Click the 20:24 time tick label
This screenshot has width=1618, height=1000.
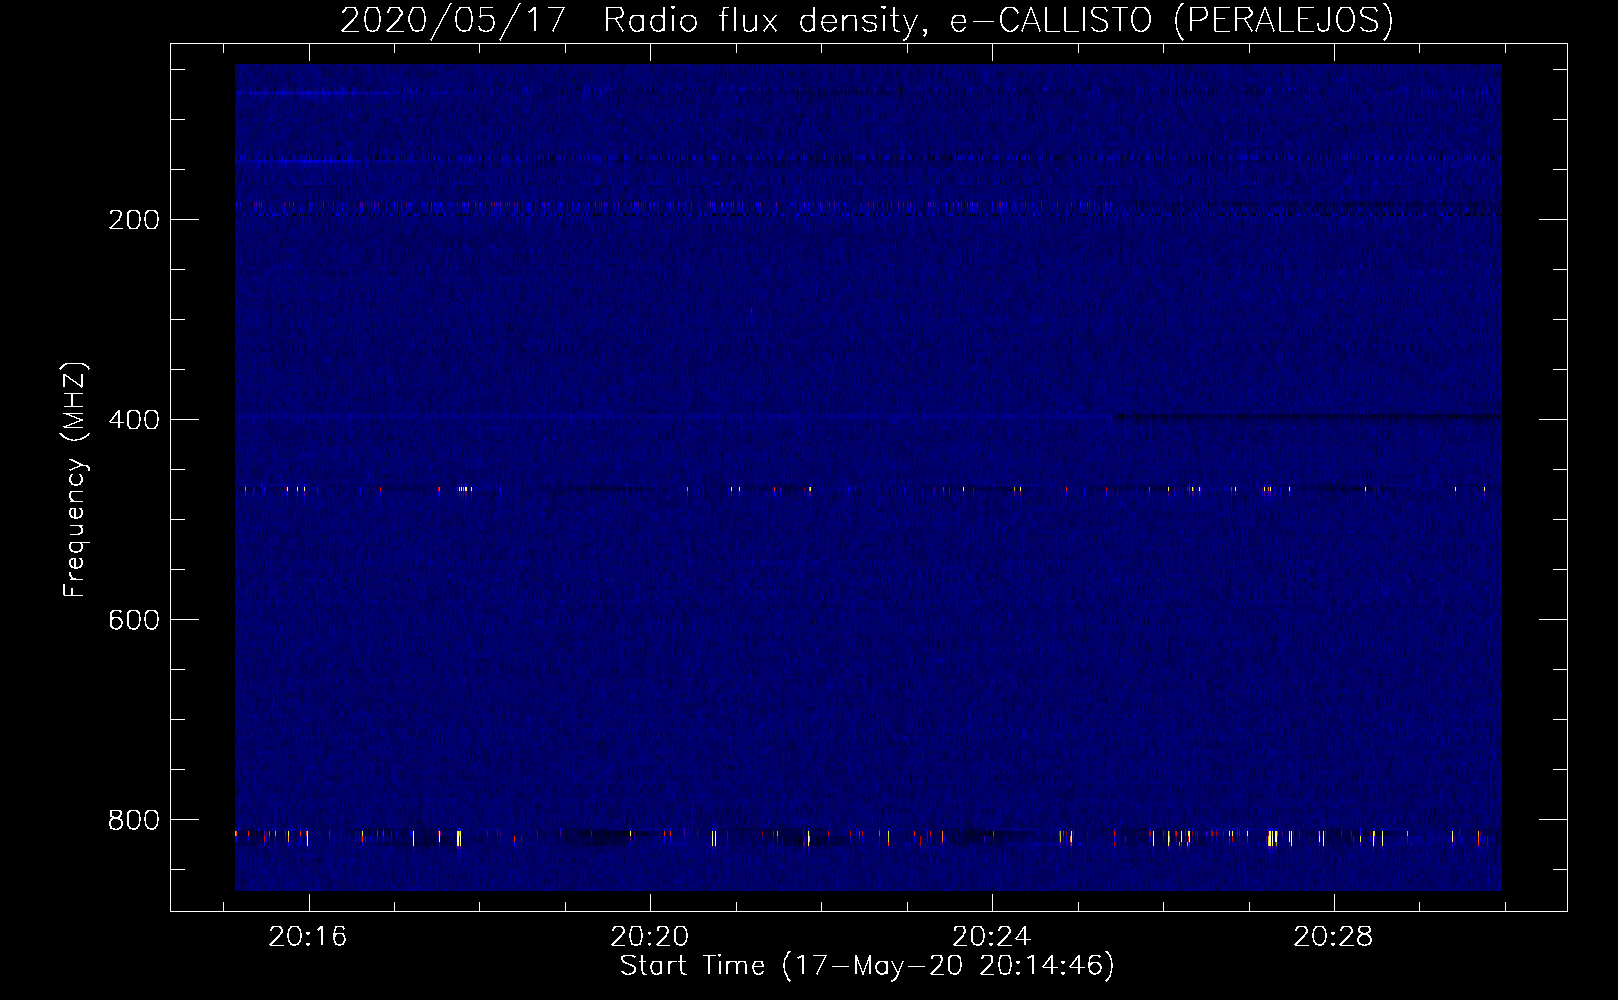pyautogui.click(x=991, y=936)
